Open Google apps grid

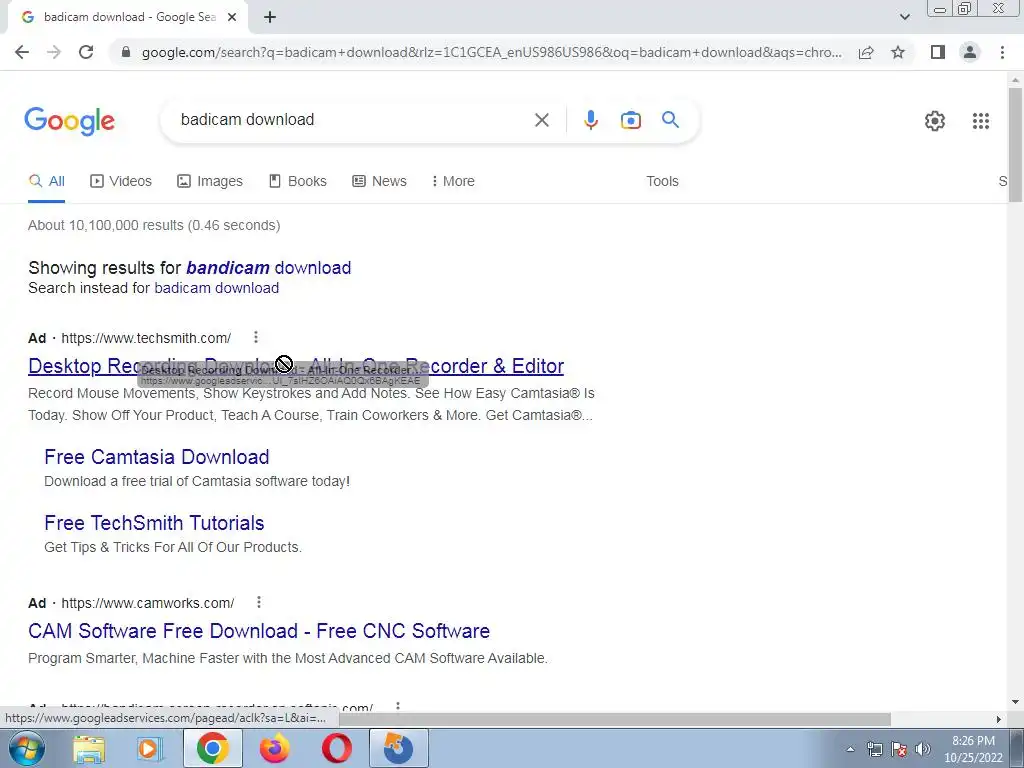[x=980, y=121]
